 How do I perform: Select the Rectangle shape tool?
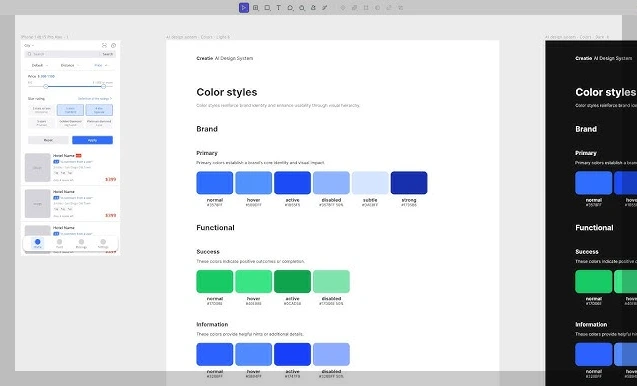click(267, 8)
